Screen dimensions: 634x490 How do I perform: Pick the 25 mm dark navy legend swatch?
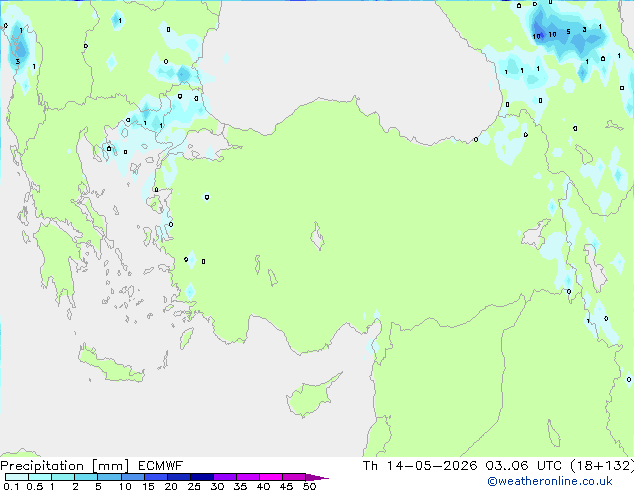click(x=202, y=477)
